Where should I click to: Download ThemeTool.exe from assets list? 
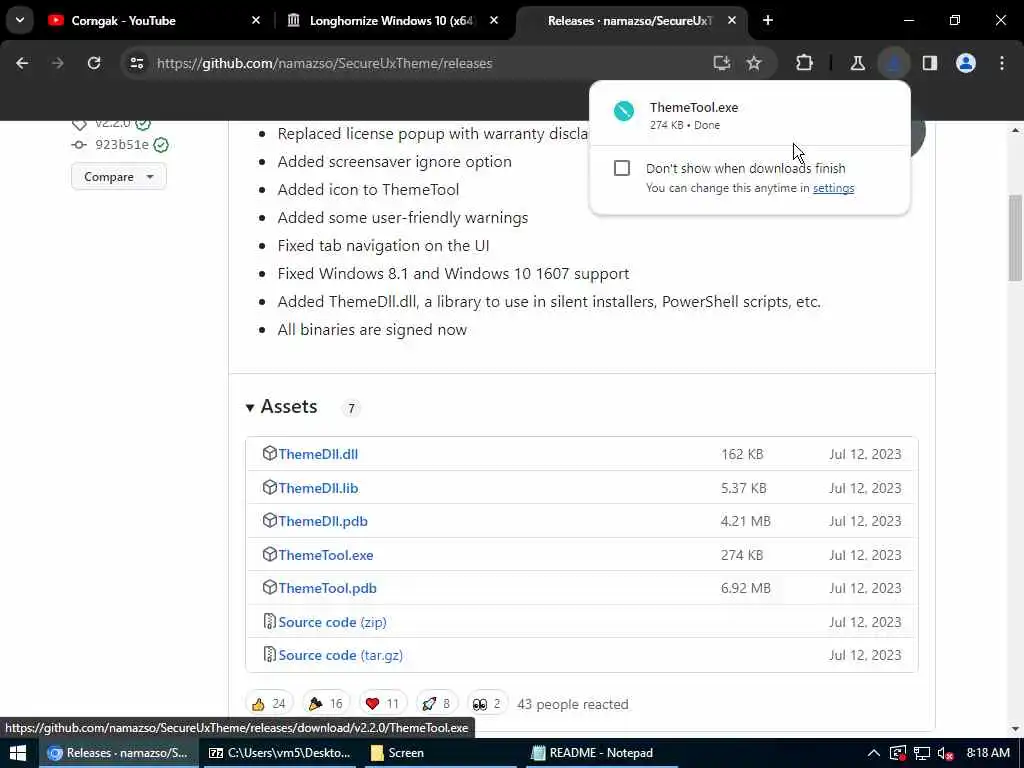(x=326, y=555)
